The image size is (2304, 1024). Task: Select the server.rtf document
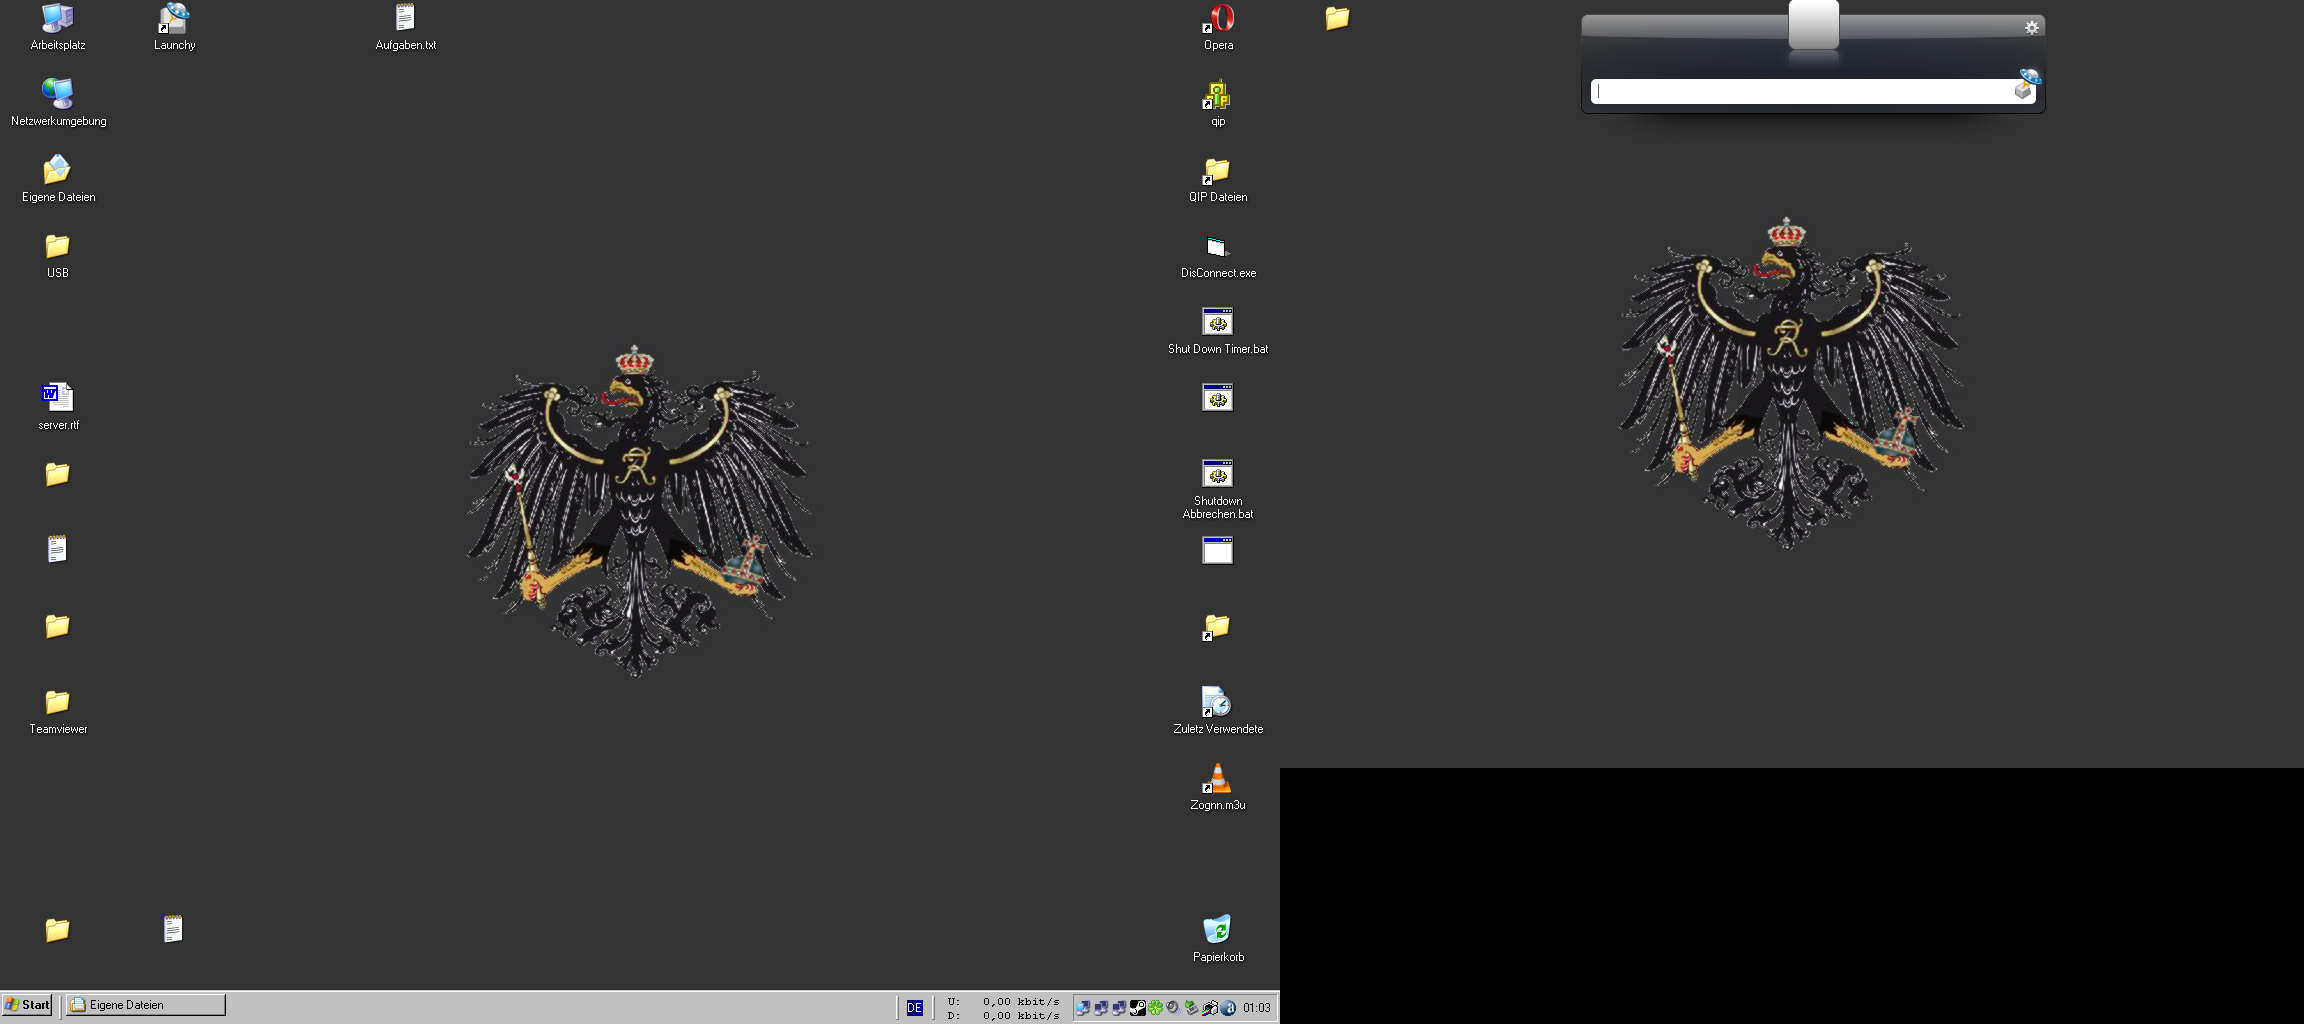(57, 399)
